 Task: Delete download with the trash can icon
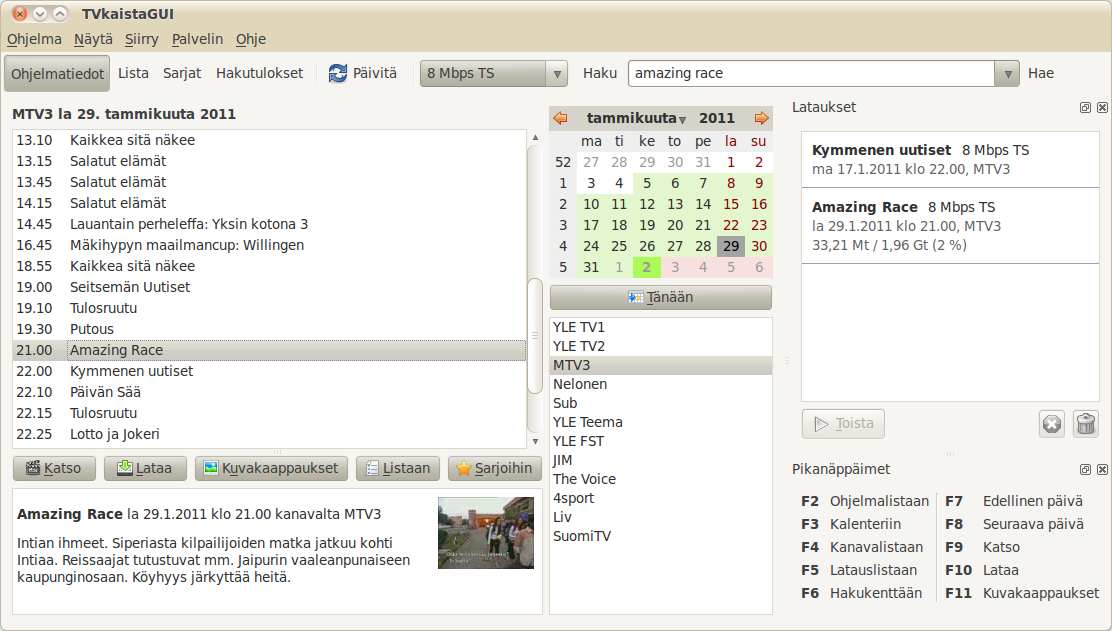pyautogui.click(x=1085, y=424)
